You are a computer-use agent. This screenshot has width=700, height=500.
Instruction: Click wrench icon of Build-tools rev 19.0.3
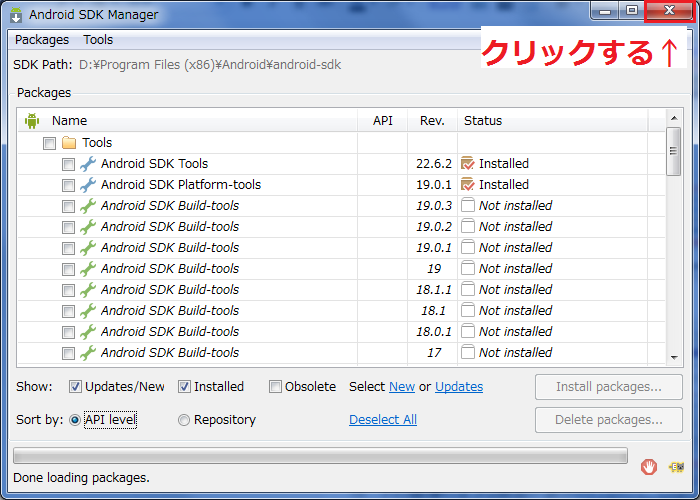(x=88, y=206)
